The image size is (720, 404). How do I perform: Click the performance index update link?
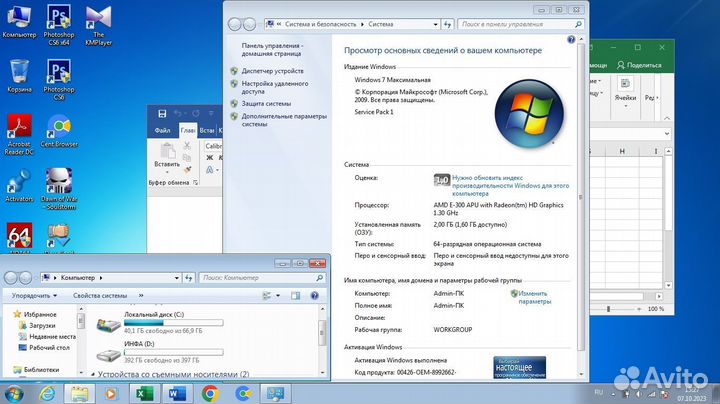click(510, 185)
